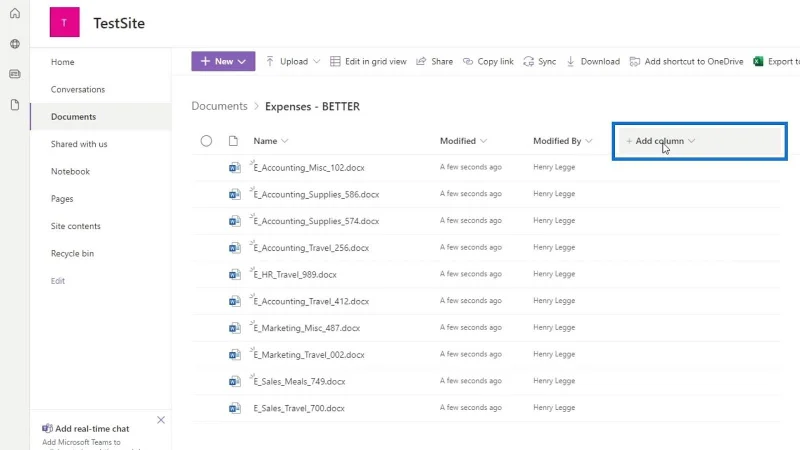Click the Upload arrow icon
This screenshot has width=800, height=450.
tap(270, 61)
